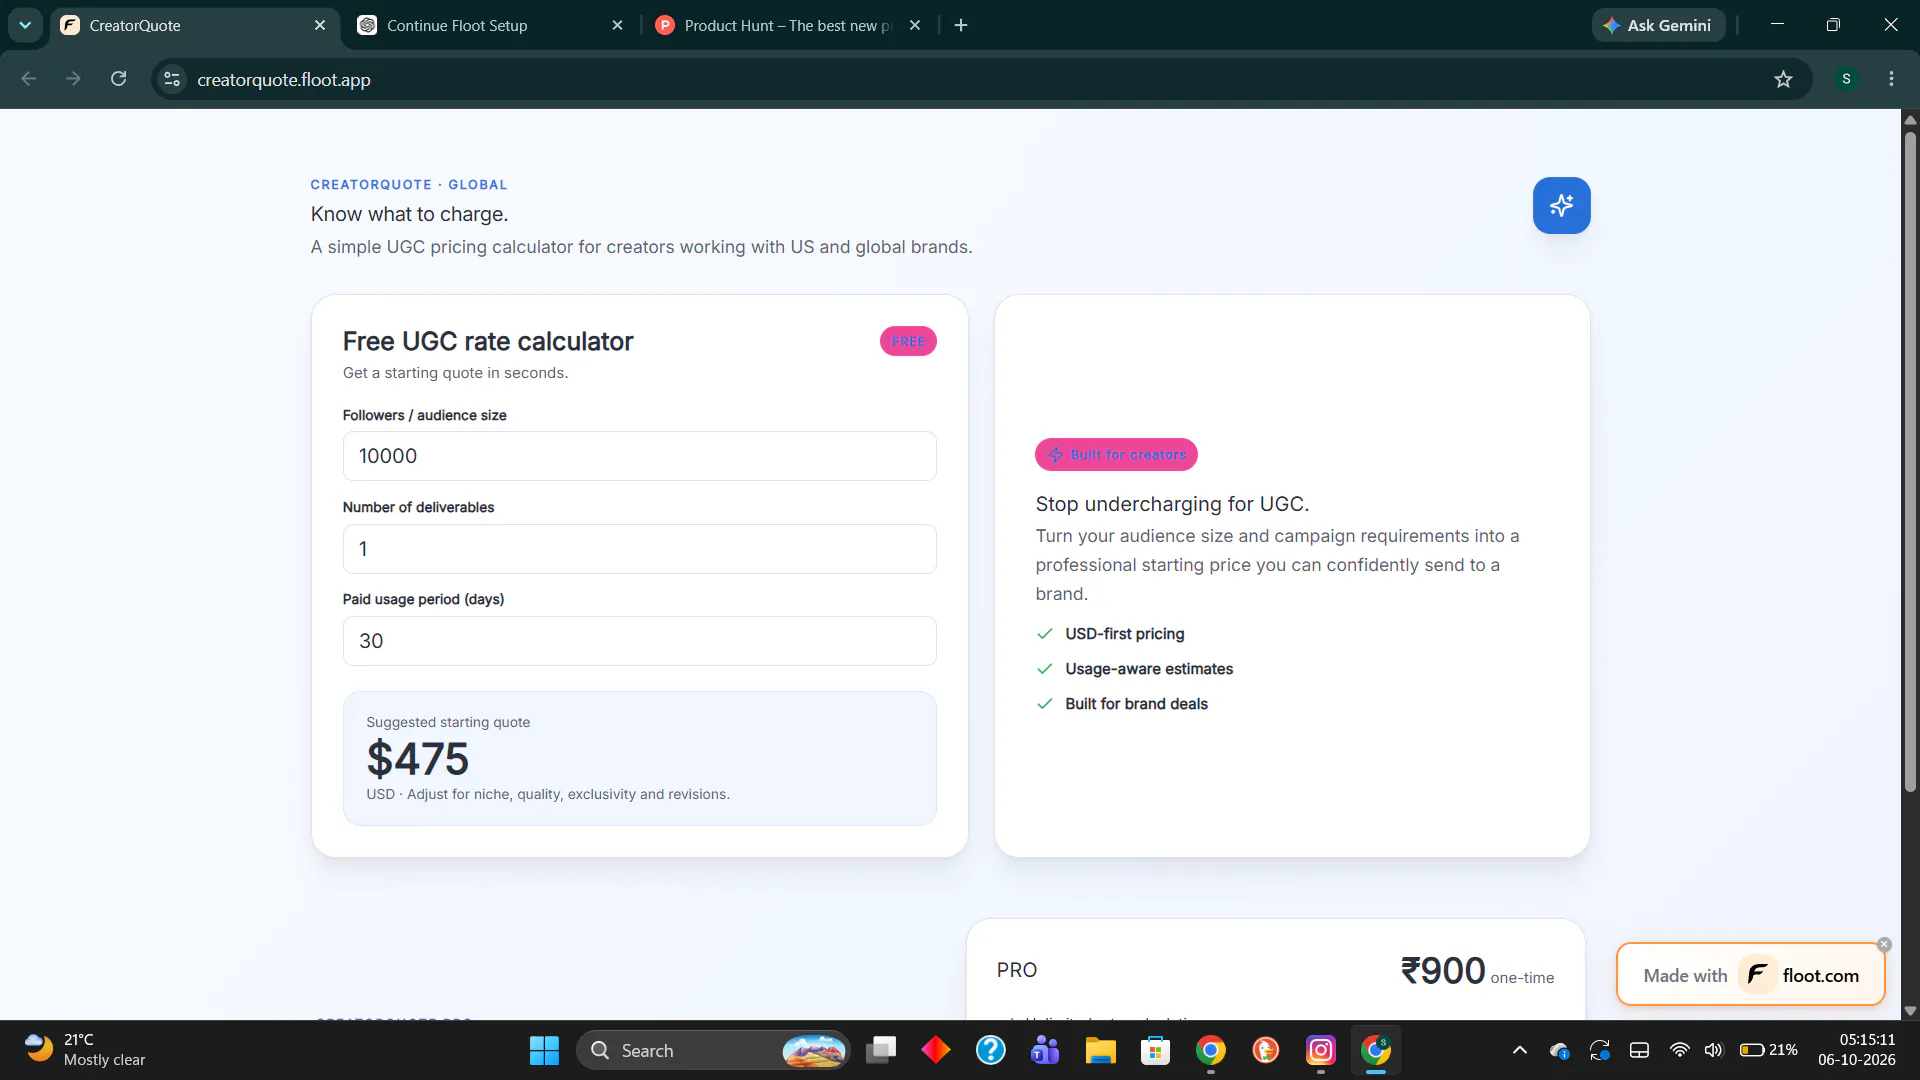
Task: Switch to the CreatorQuote tab
Action: [x=190, y=25]
